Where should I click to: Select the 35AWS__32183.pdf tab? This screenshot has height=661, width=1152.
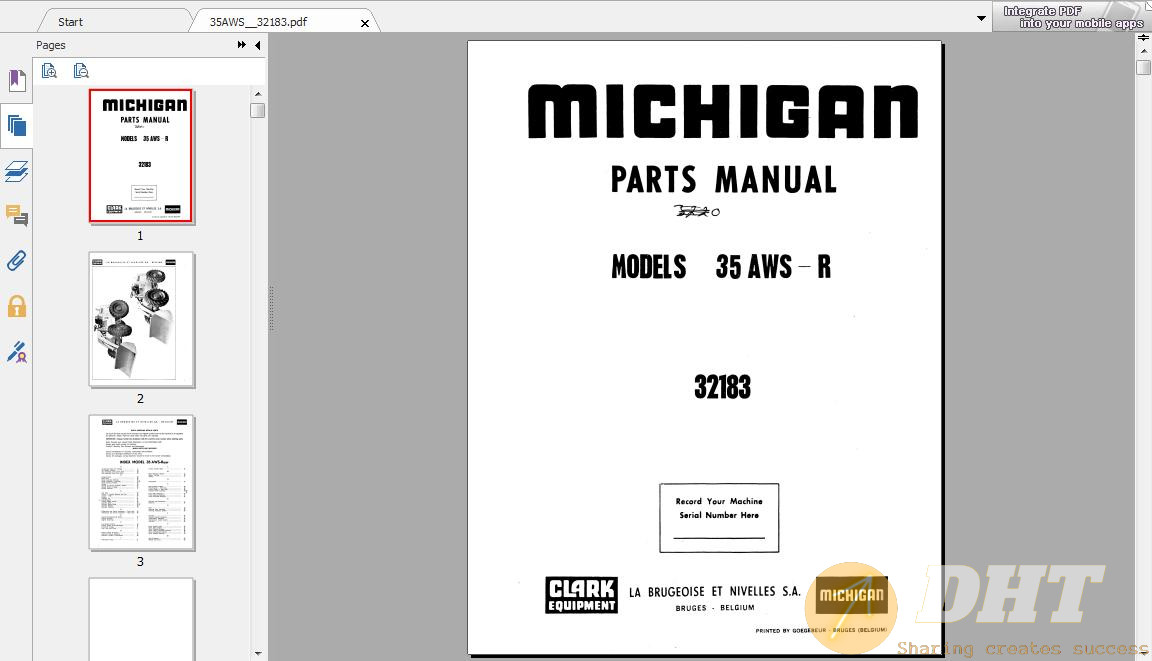tap(258, 22)
